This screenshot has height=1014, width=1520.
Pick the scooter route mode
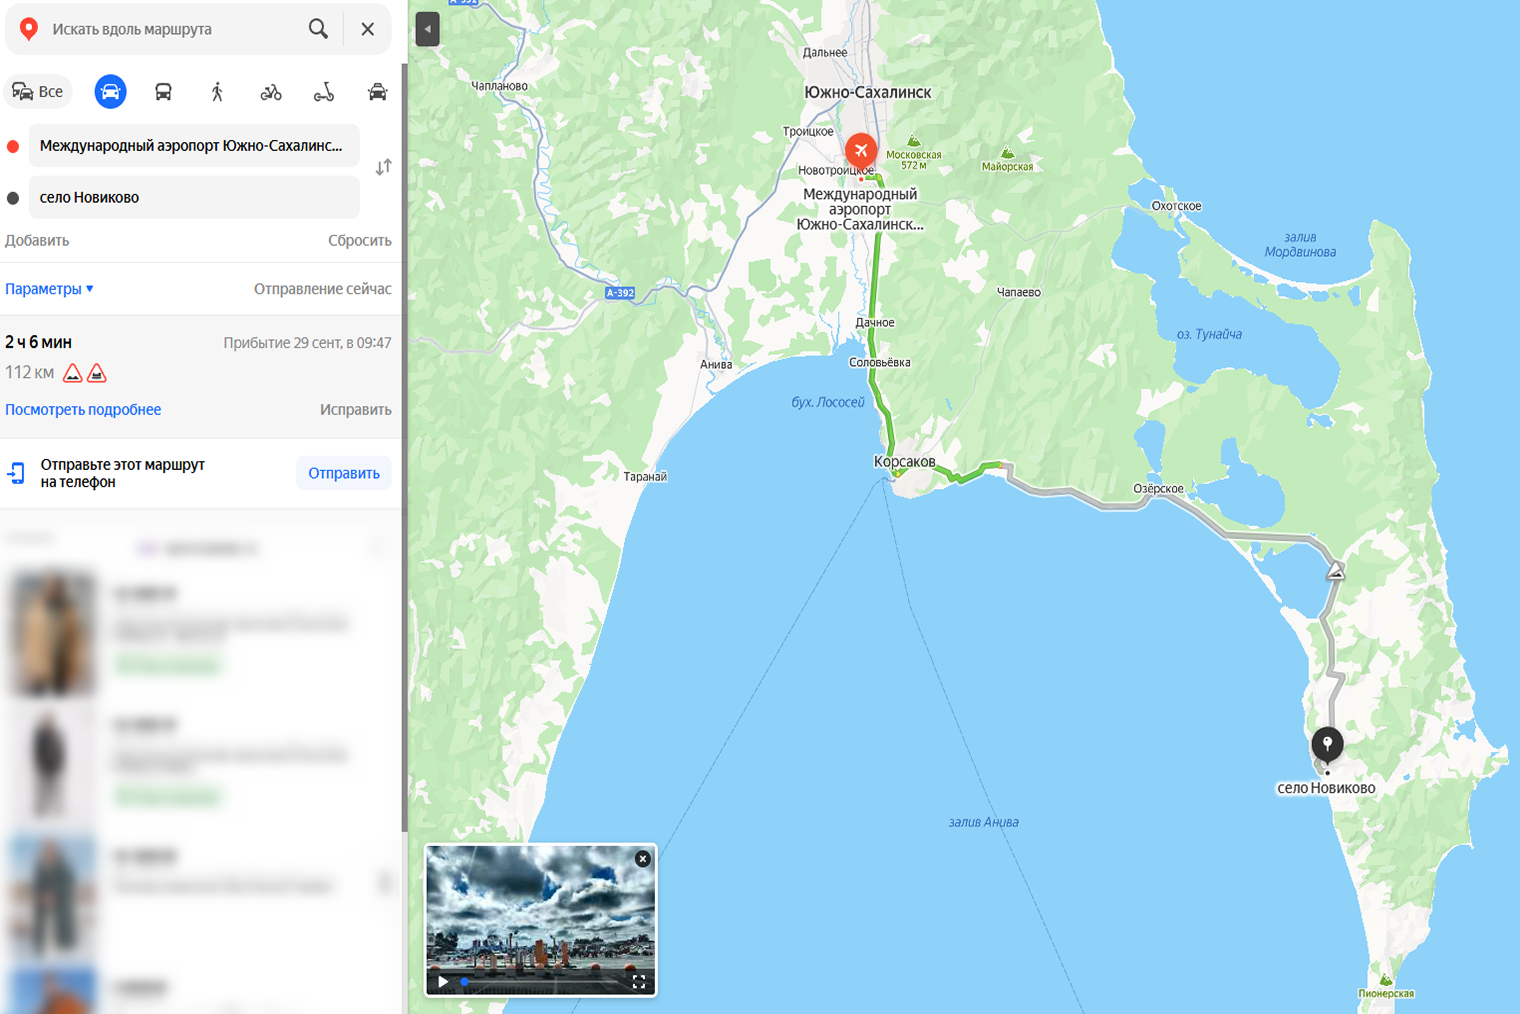324,92
